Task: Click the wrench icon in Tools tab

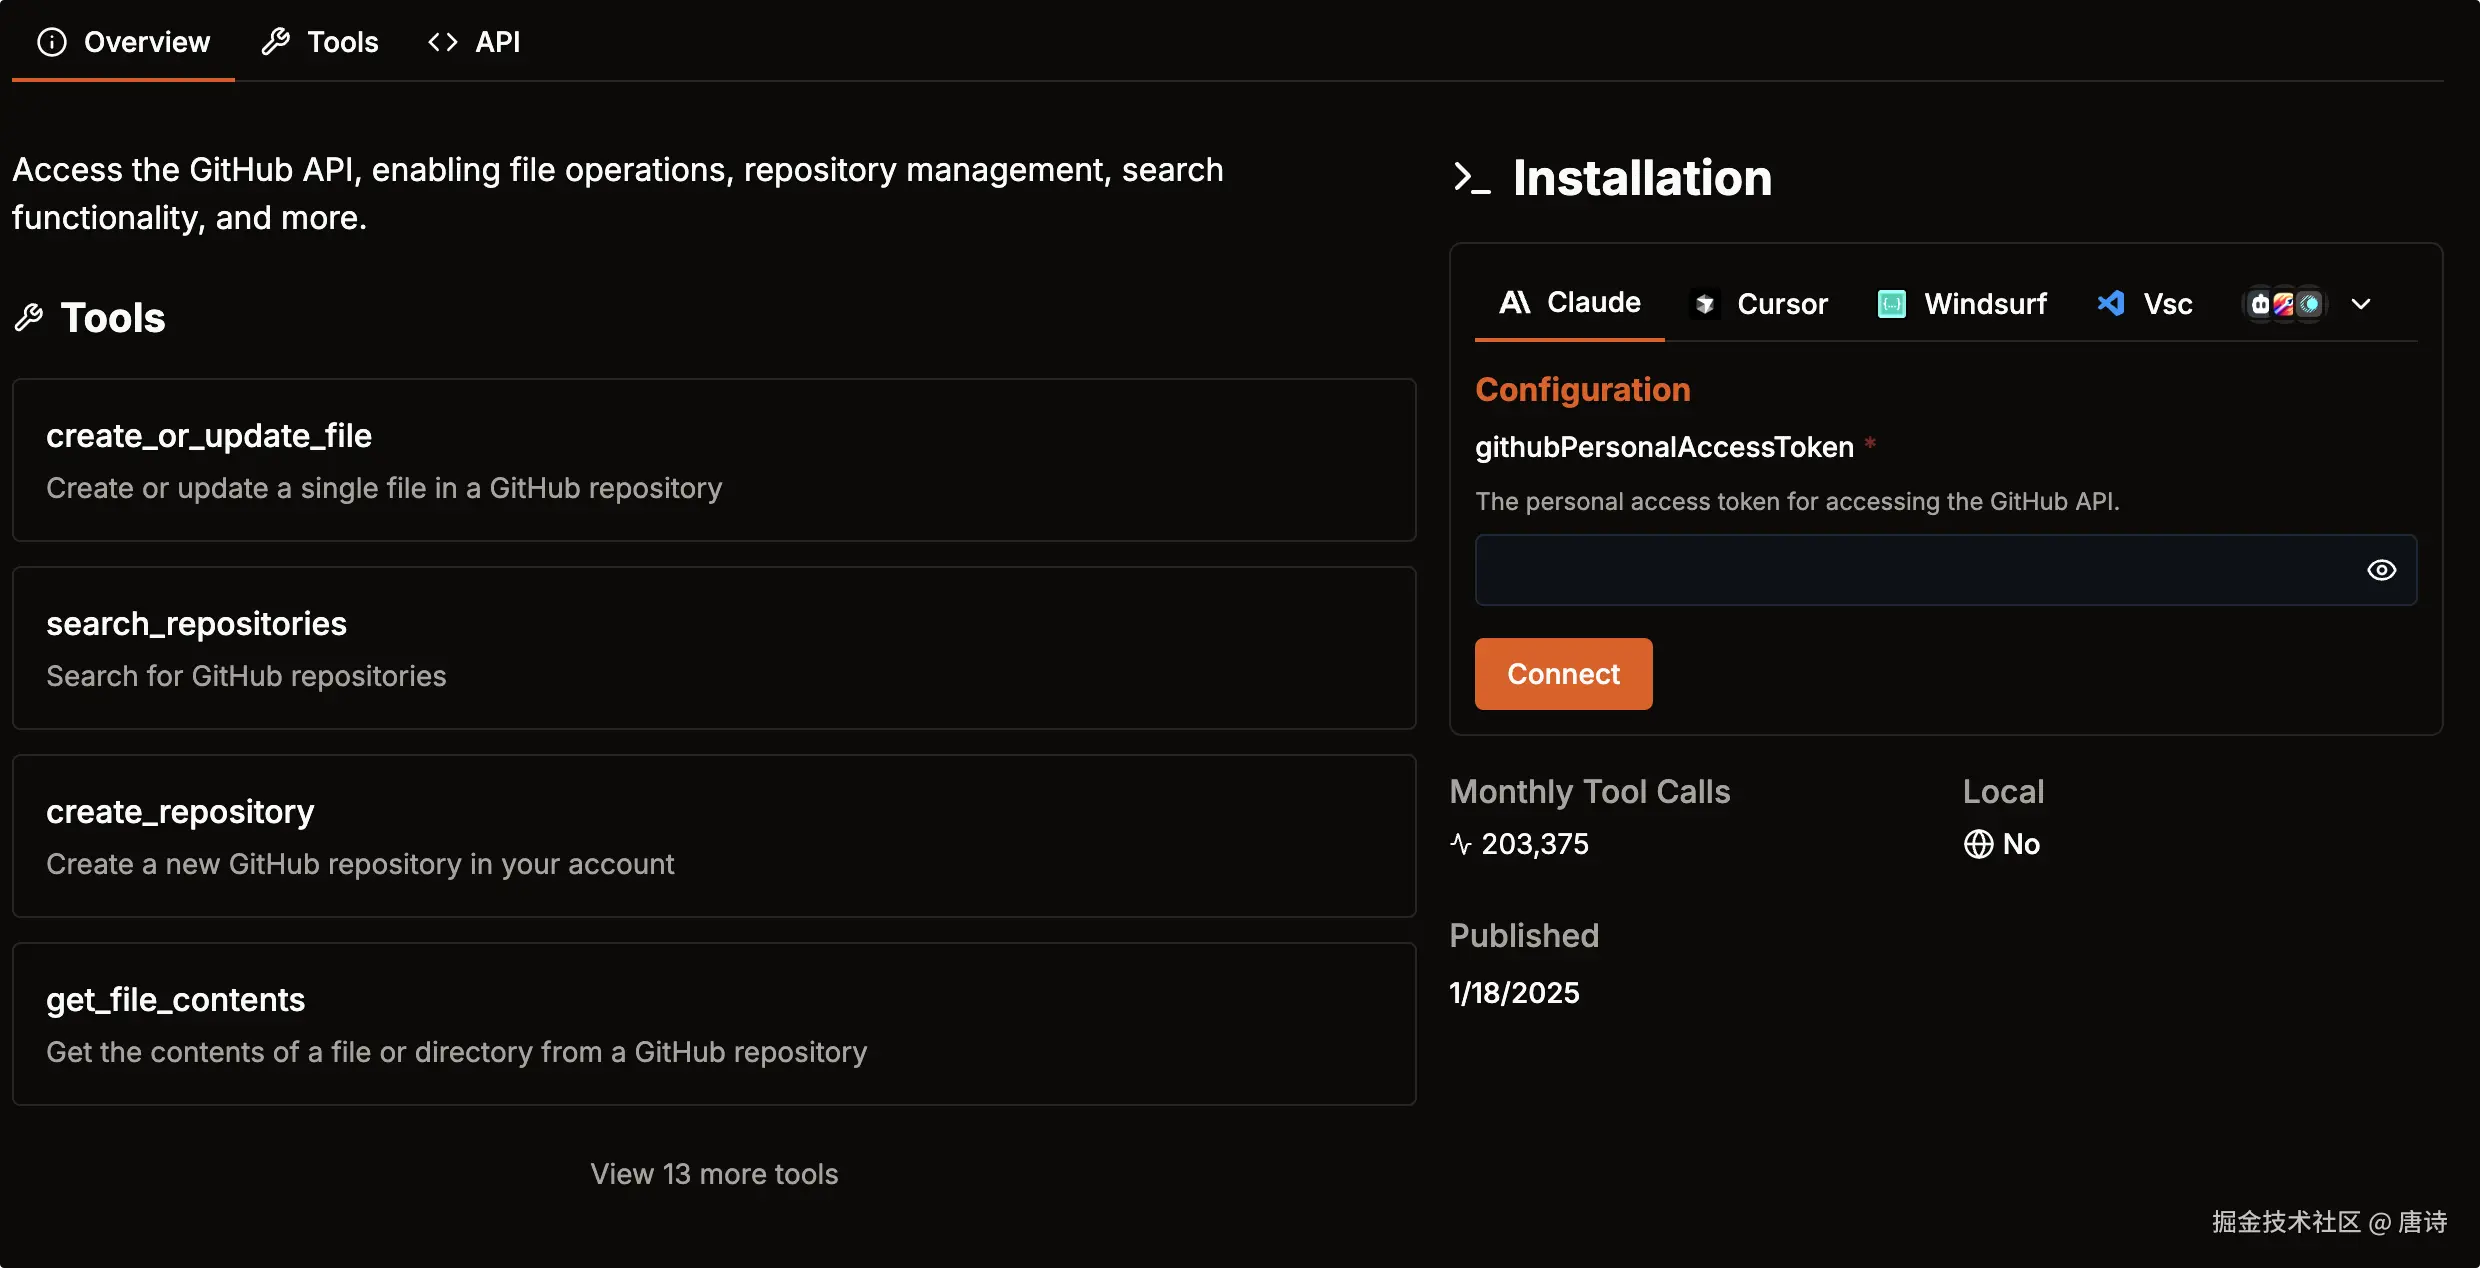Action: point(276,42)
